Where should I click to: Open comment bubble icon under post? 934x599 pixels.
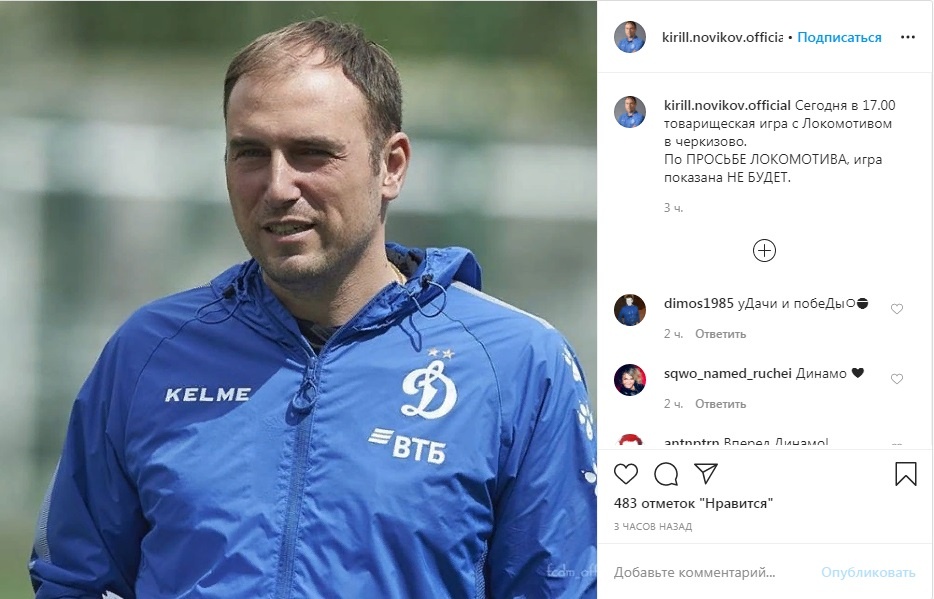[665, 474]
